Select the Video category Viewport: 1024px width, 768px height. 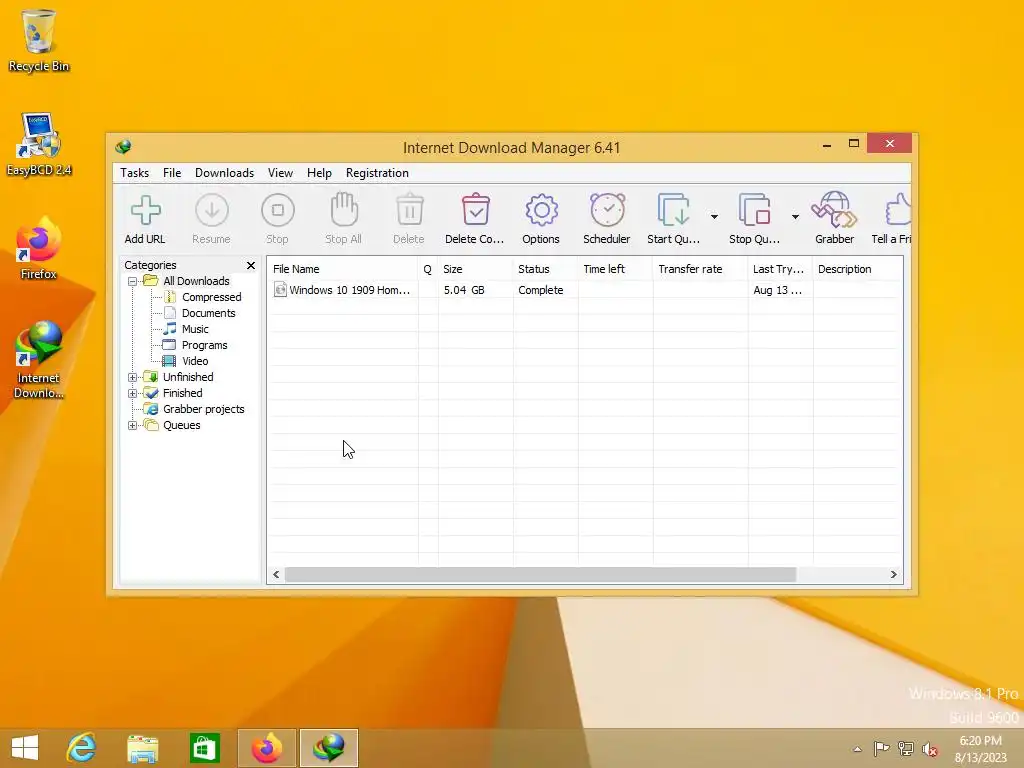point(195,361)
